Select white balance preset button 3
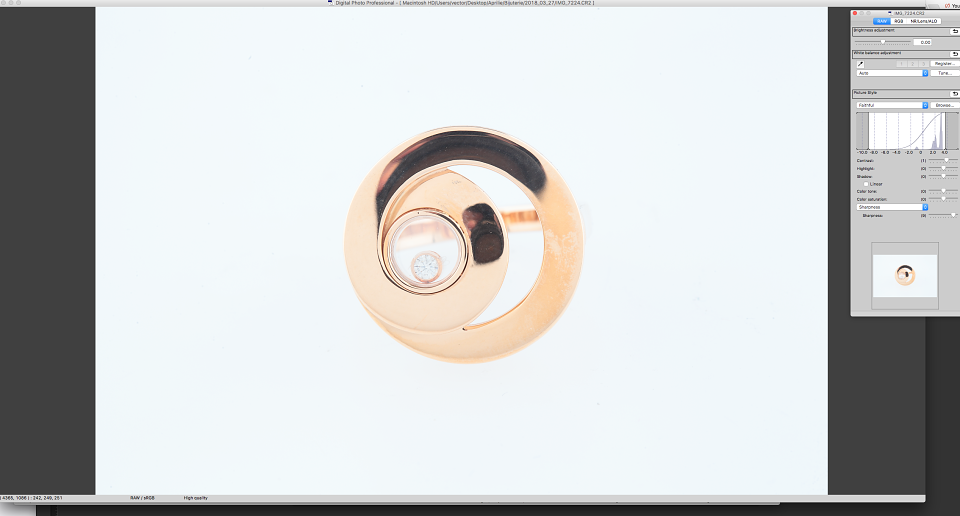The height and width of the screenshot is (516, 960). pos(923,64)
